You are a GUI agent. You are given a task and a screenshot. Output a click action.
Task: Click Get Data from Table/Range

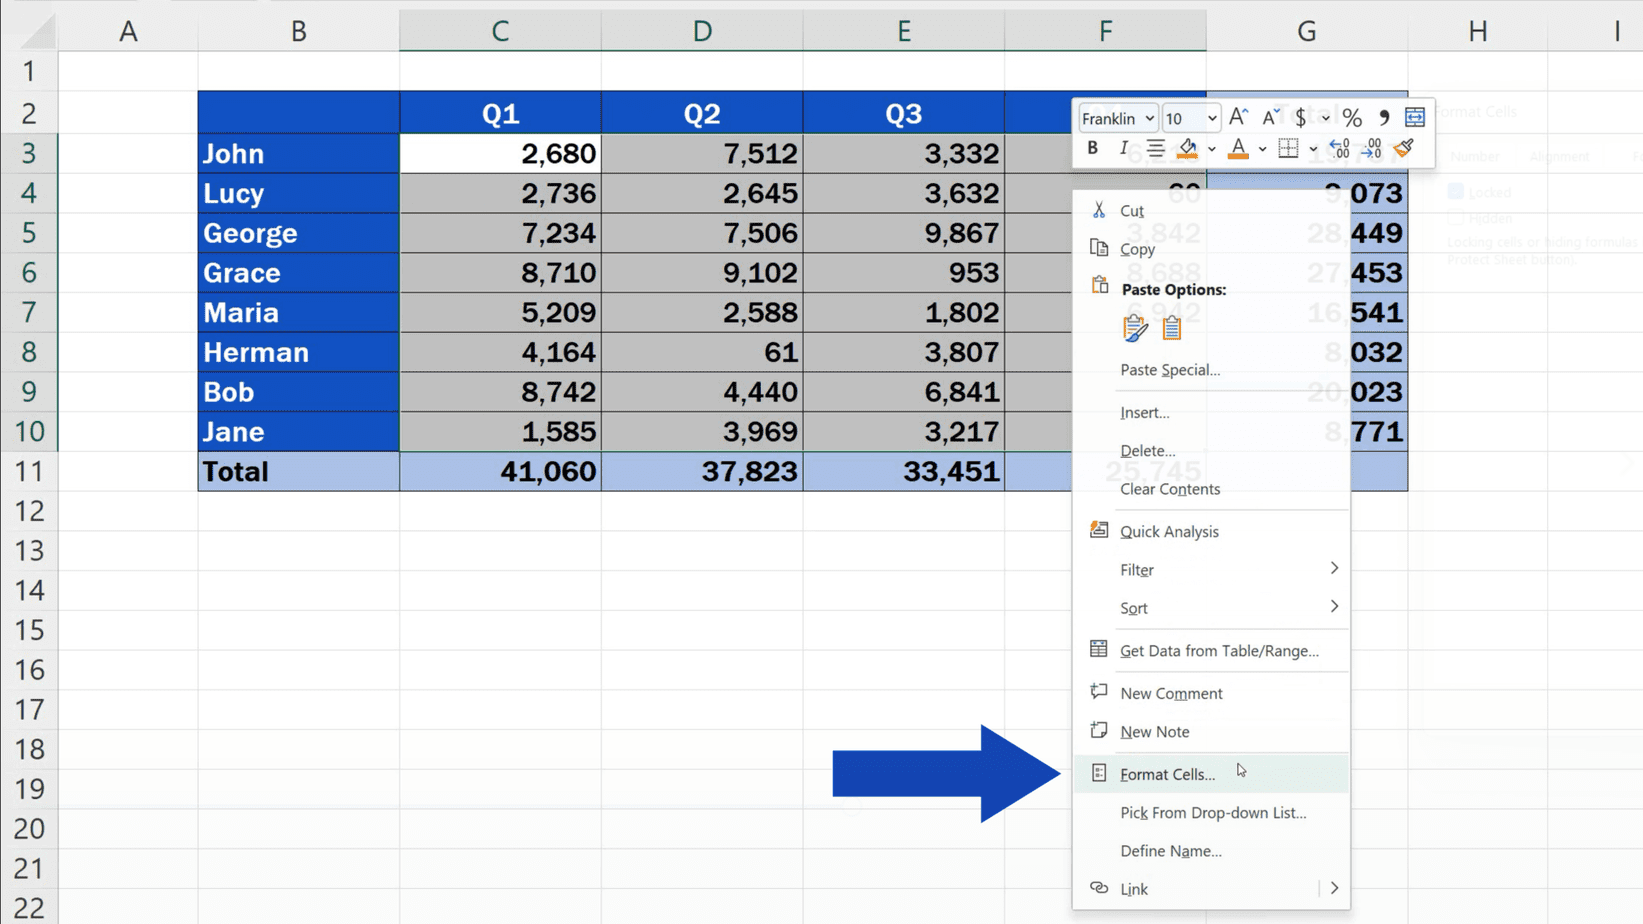1218,650
